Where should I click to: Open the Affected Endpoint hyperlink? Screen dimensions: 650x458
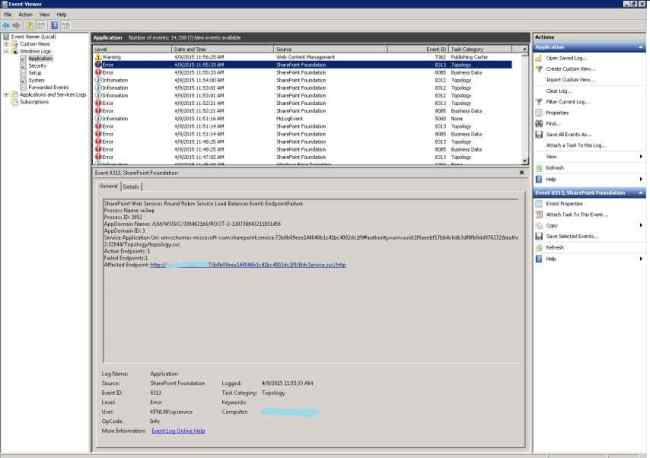pyautogui.click(x=248, y=265)
